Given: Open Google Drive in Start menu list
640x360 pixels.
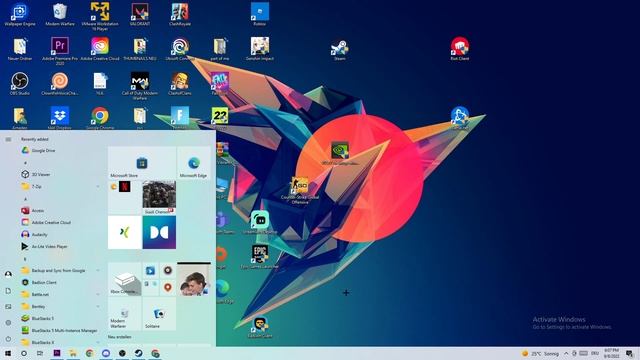Looking at the screenshot, I should click(59, 151).
